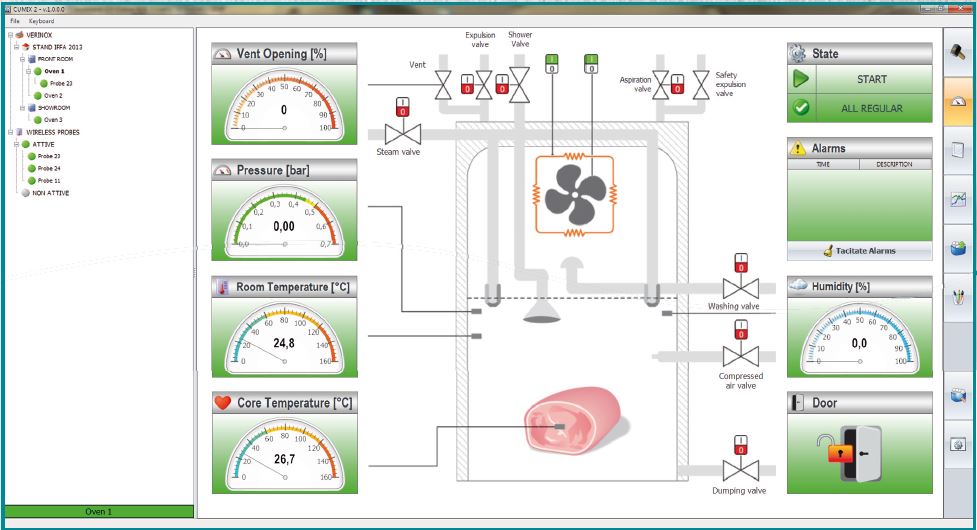
Task: Click the Dumping valve symbol
Action: 741,470
